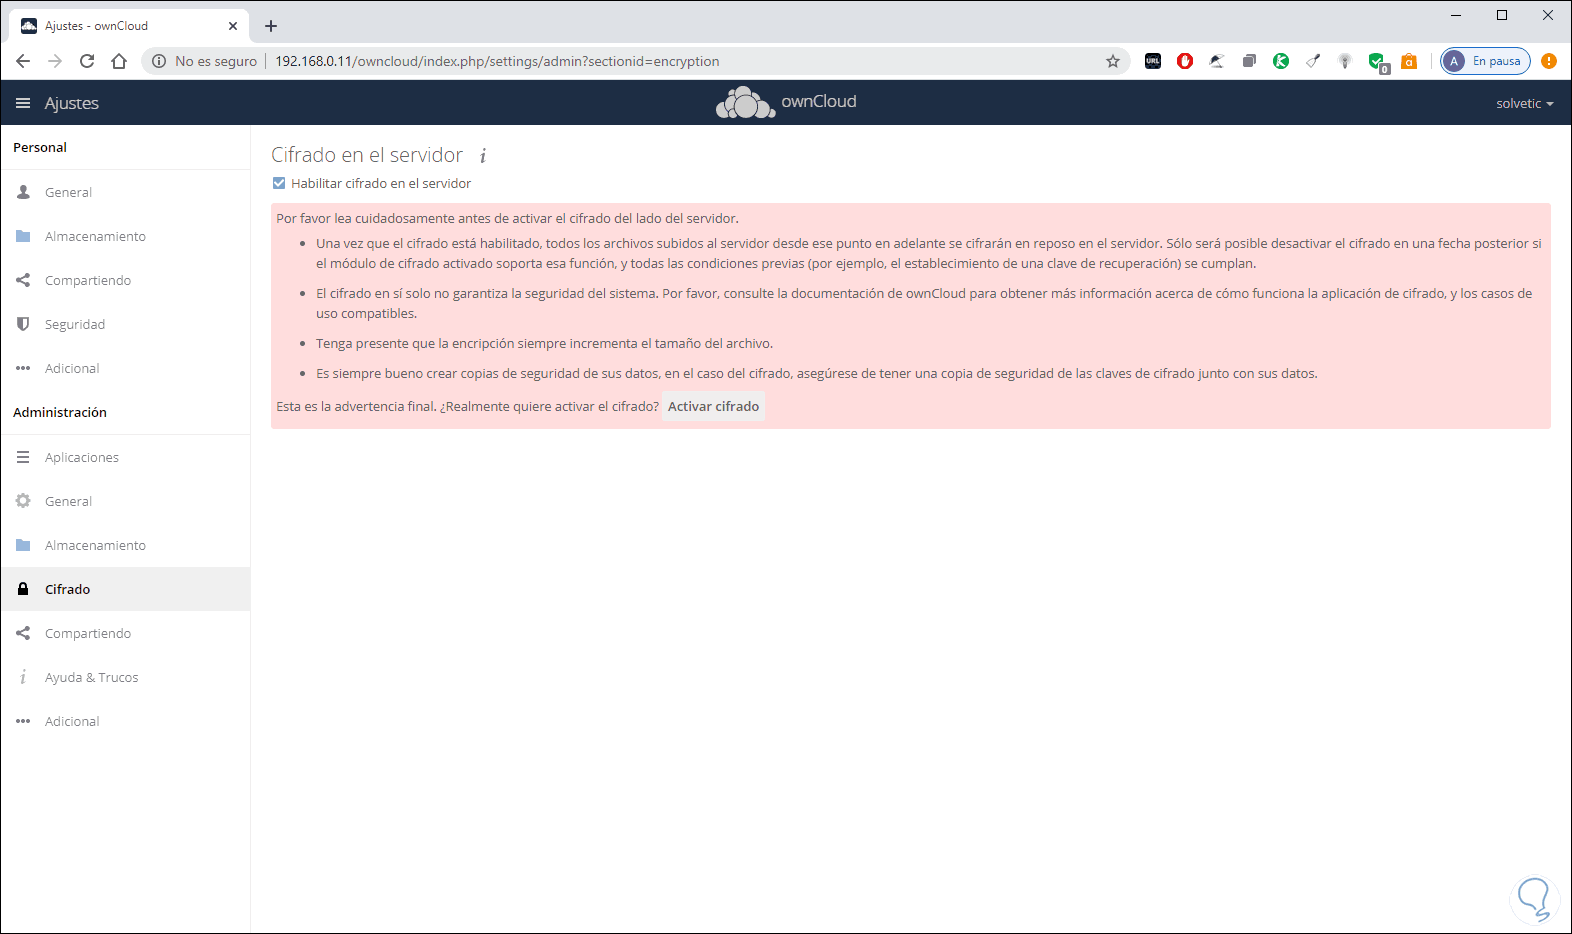Open Administración General settings section
Image resolution: width=1572 pixels, height=934 pixels.
125,501
